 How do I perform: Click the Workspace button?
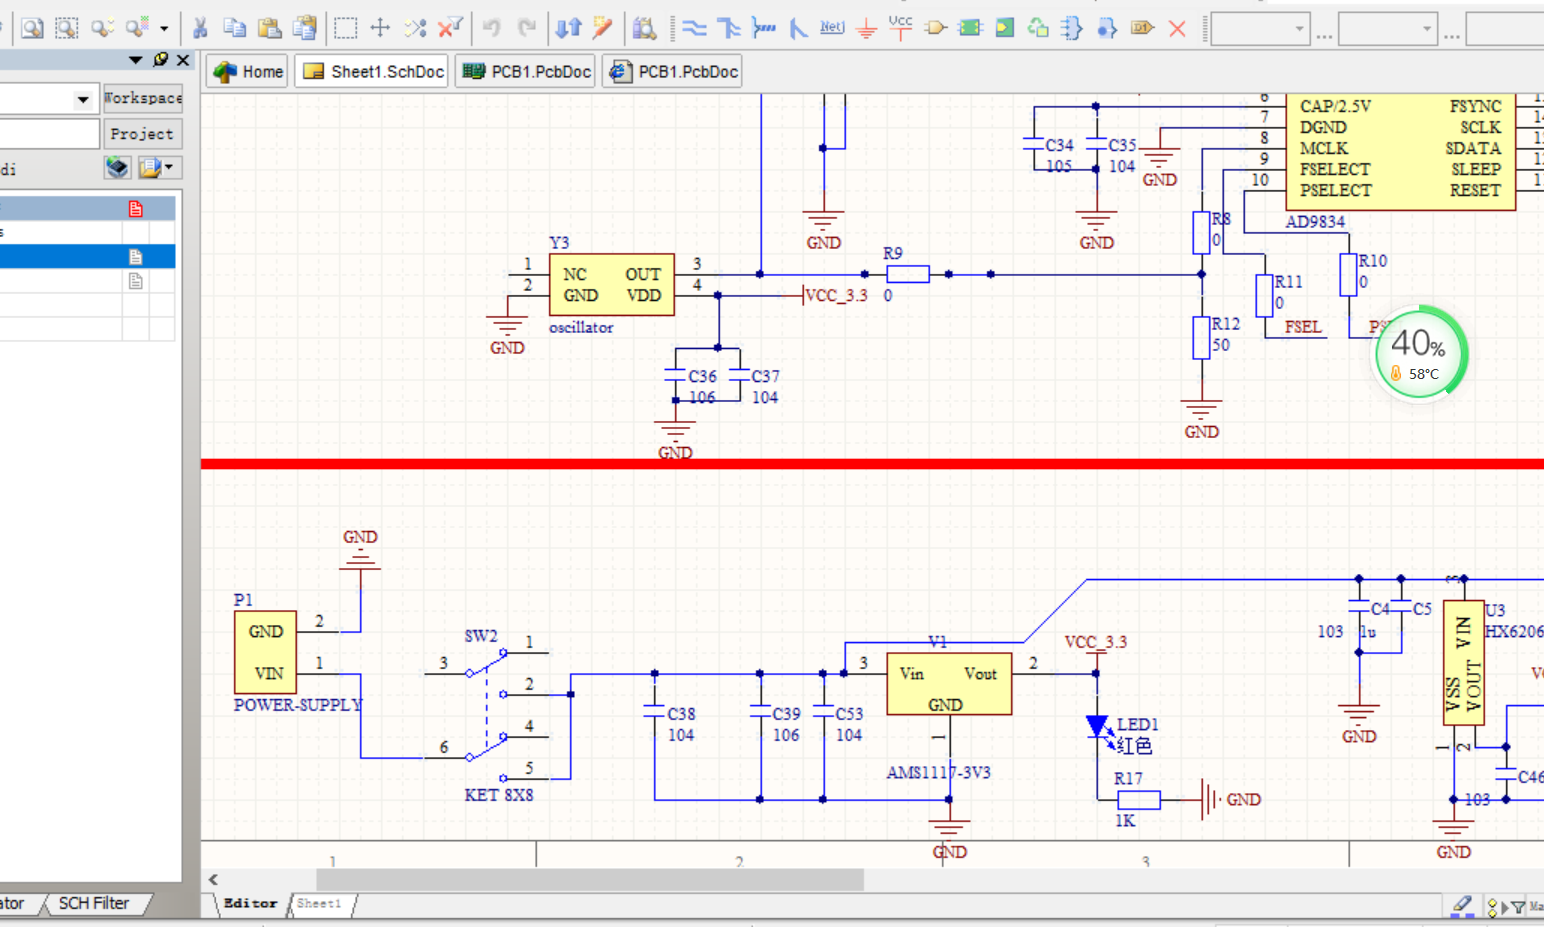point(143,98)
